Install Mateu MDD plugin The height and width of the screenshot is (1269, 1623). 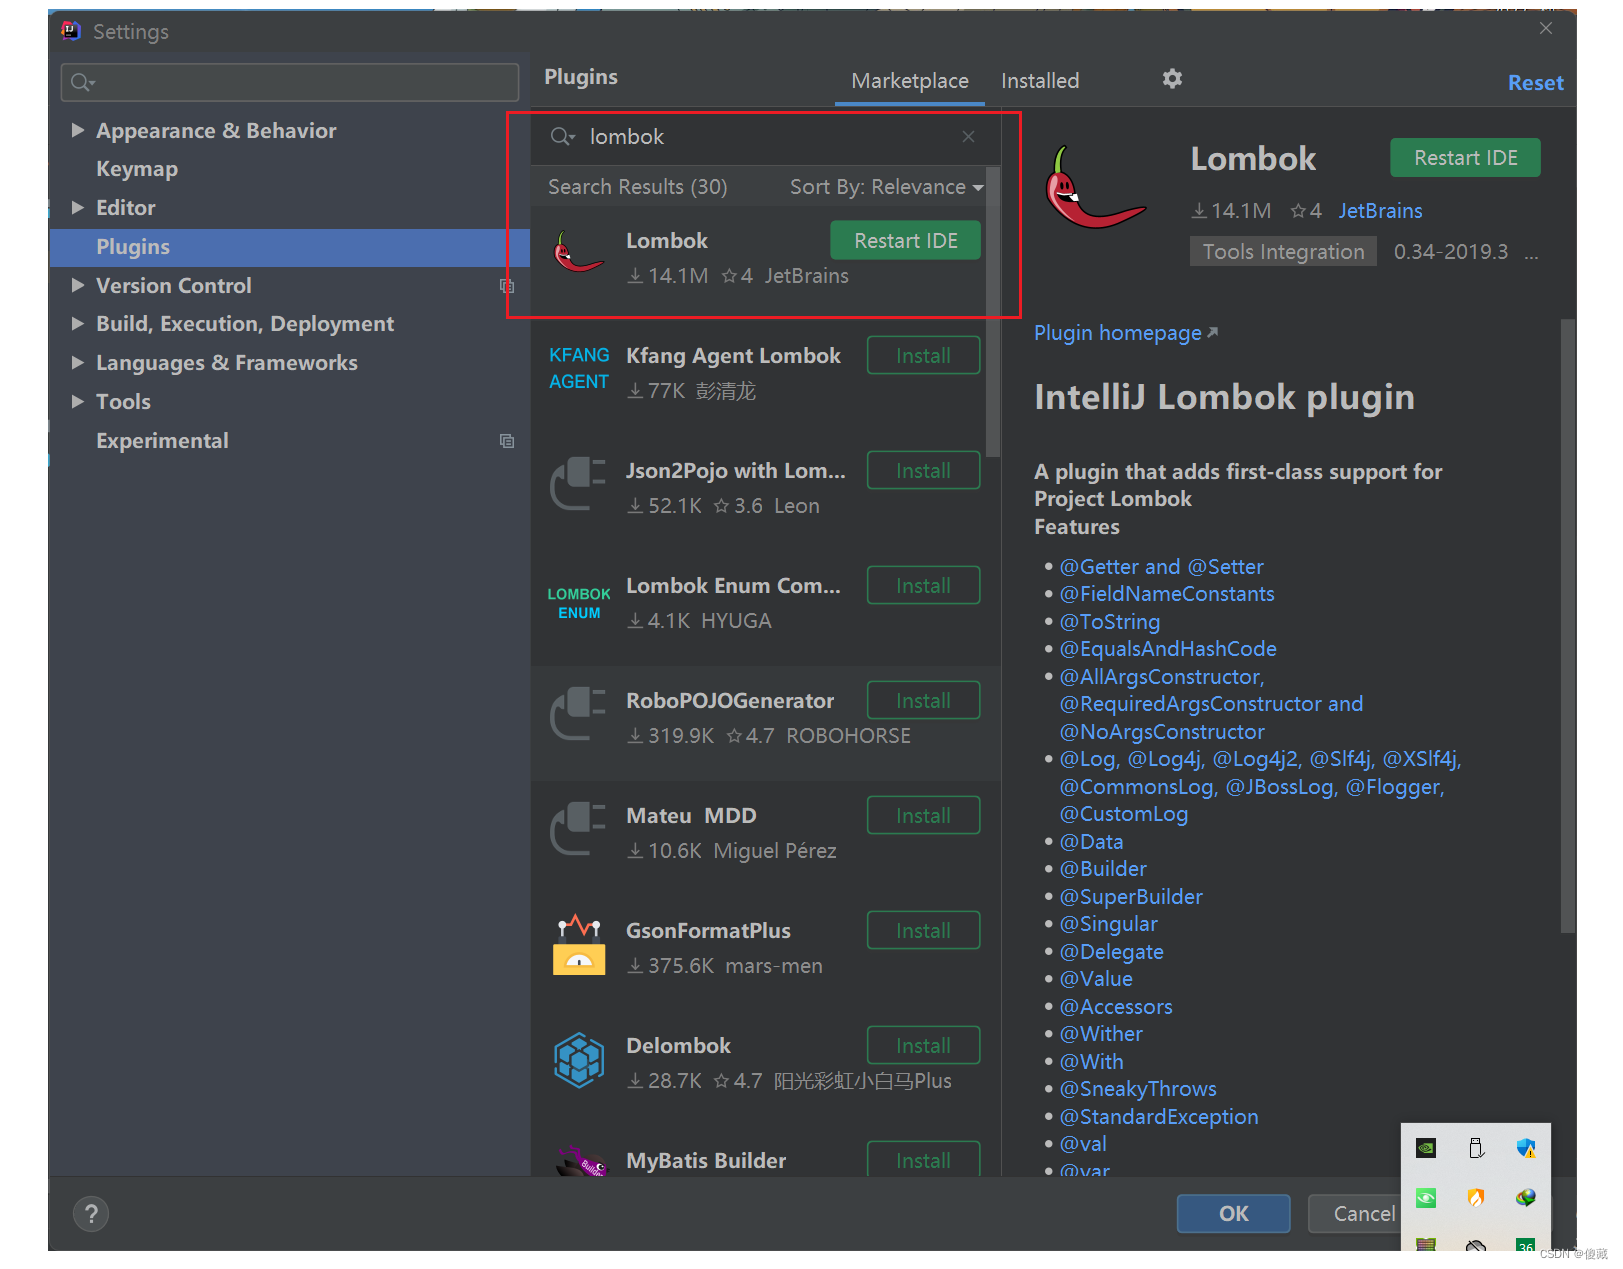coord(923,815)
